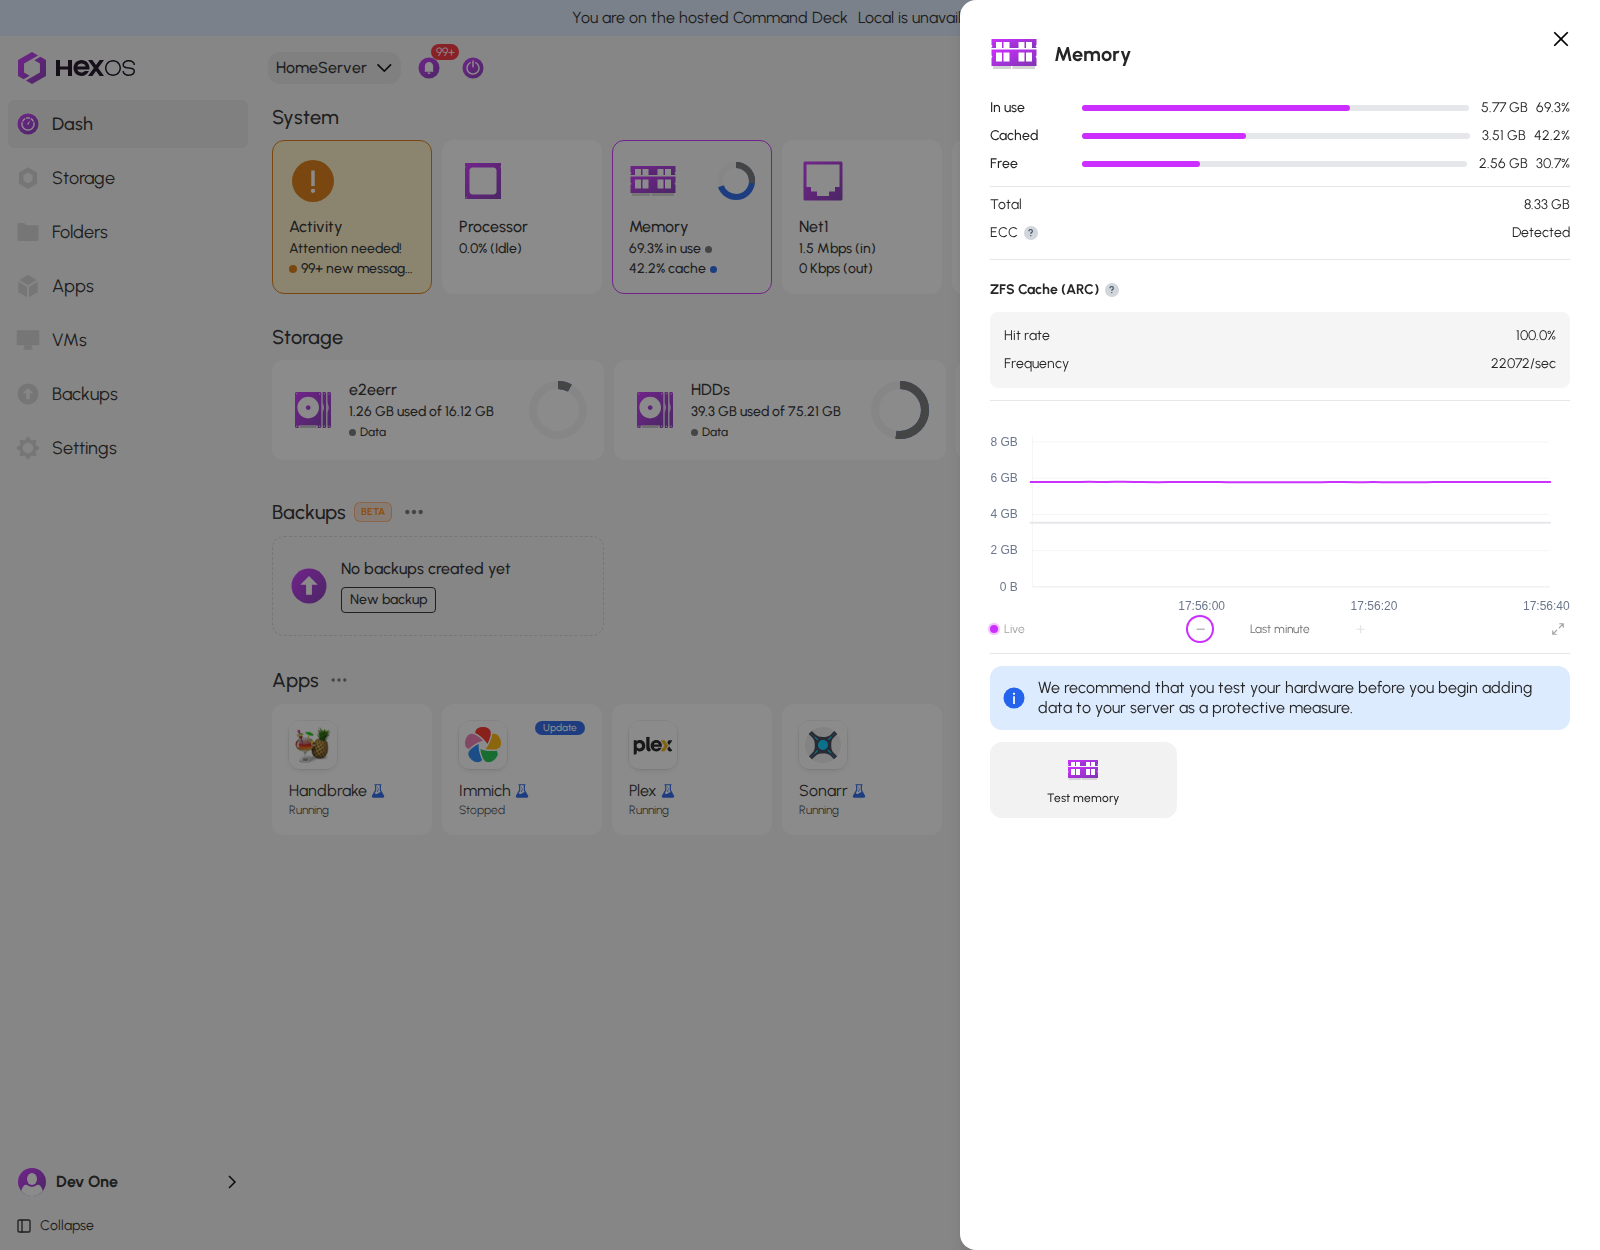Open the Plex app icon

pos(653,745)
